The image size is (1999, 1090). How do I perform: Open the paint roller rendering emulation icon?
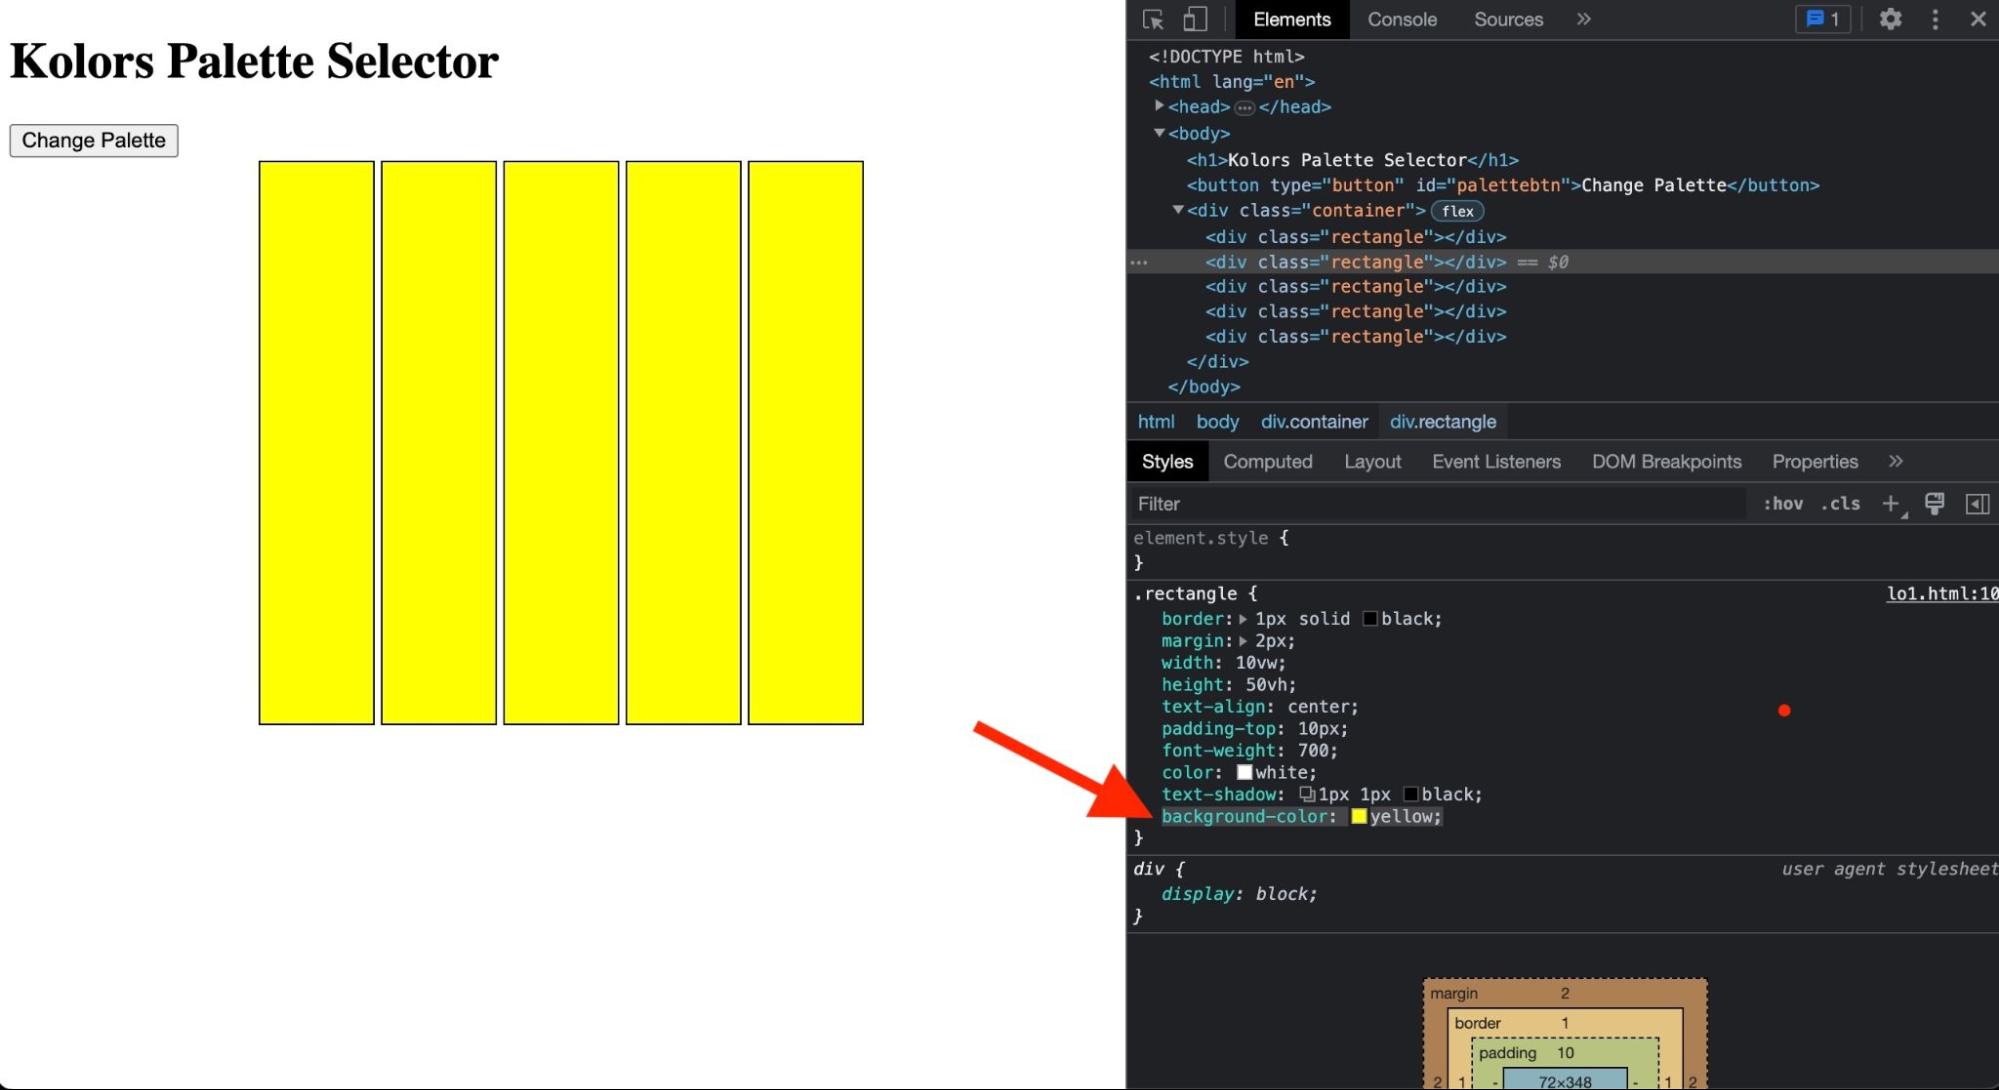[x=1934, y=503]
